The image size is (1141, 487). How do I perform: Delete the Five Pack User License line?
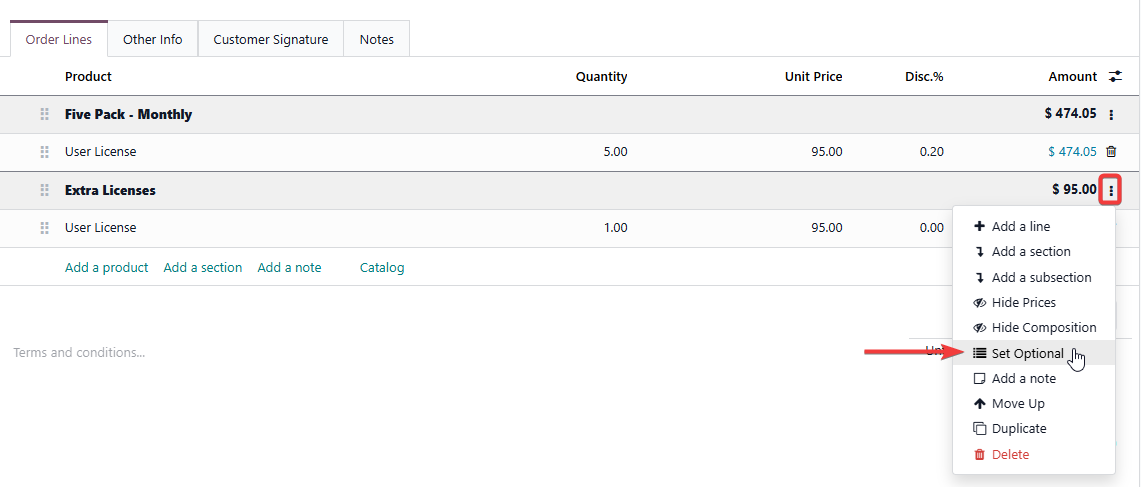click(1111, 152)
